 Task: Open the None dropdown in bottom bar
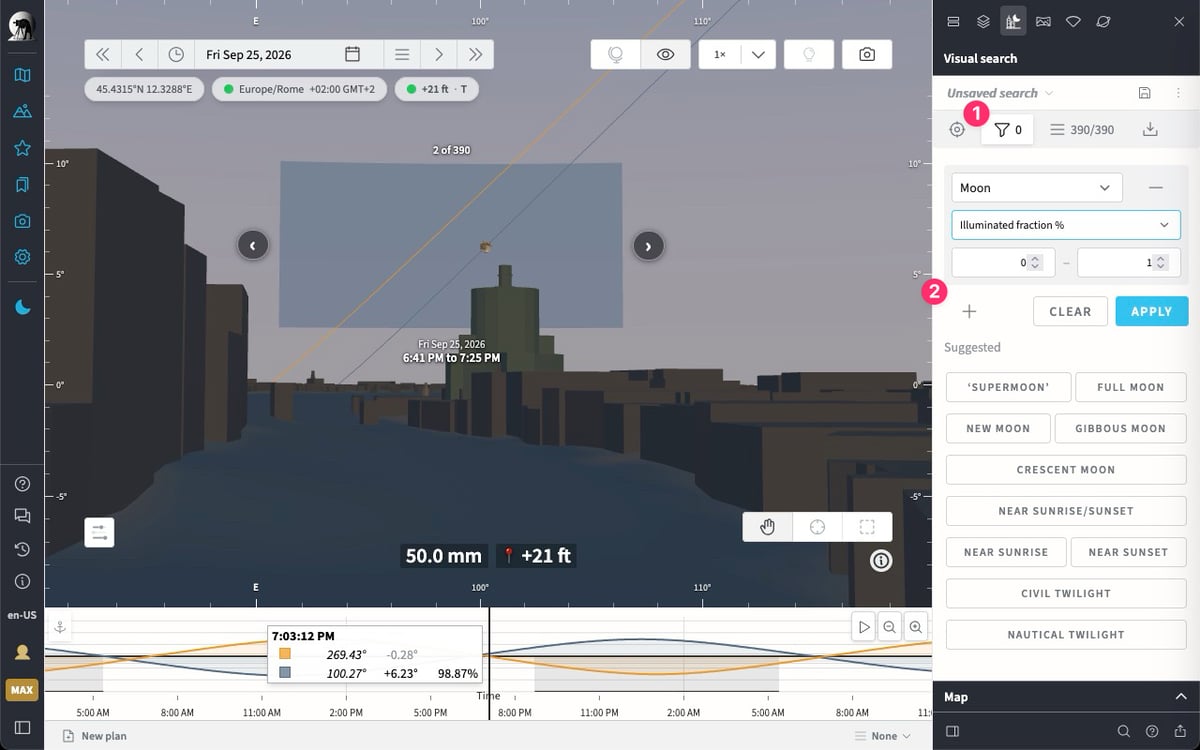[x=883, y=736]
